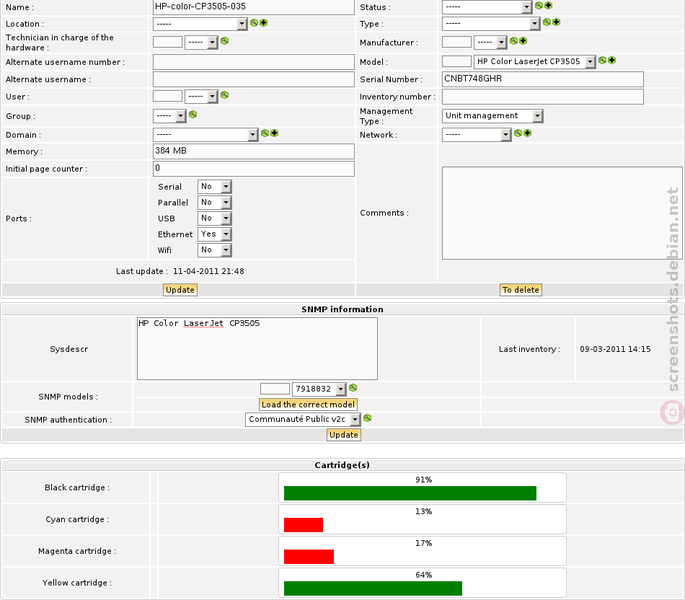Click green icon next to Group dropdown

pos(193,114)
